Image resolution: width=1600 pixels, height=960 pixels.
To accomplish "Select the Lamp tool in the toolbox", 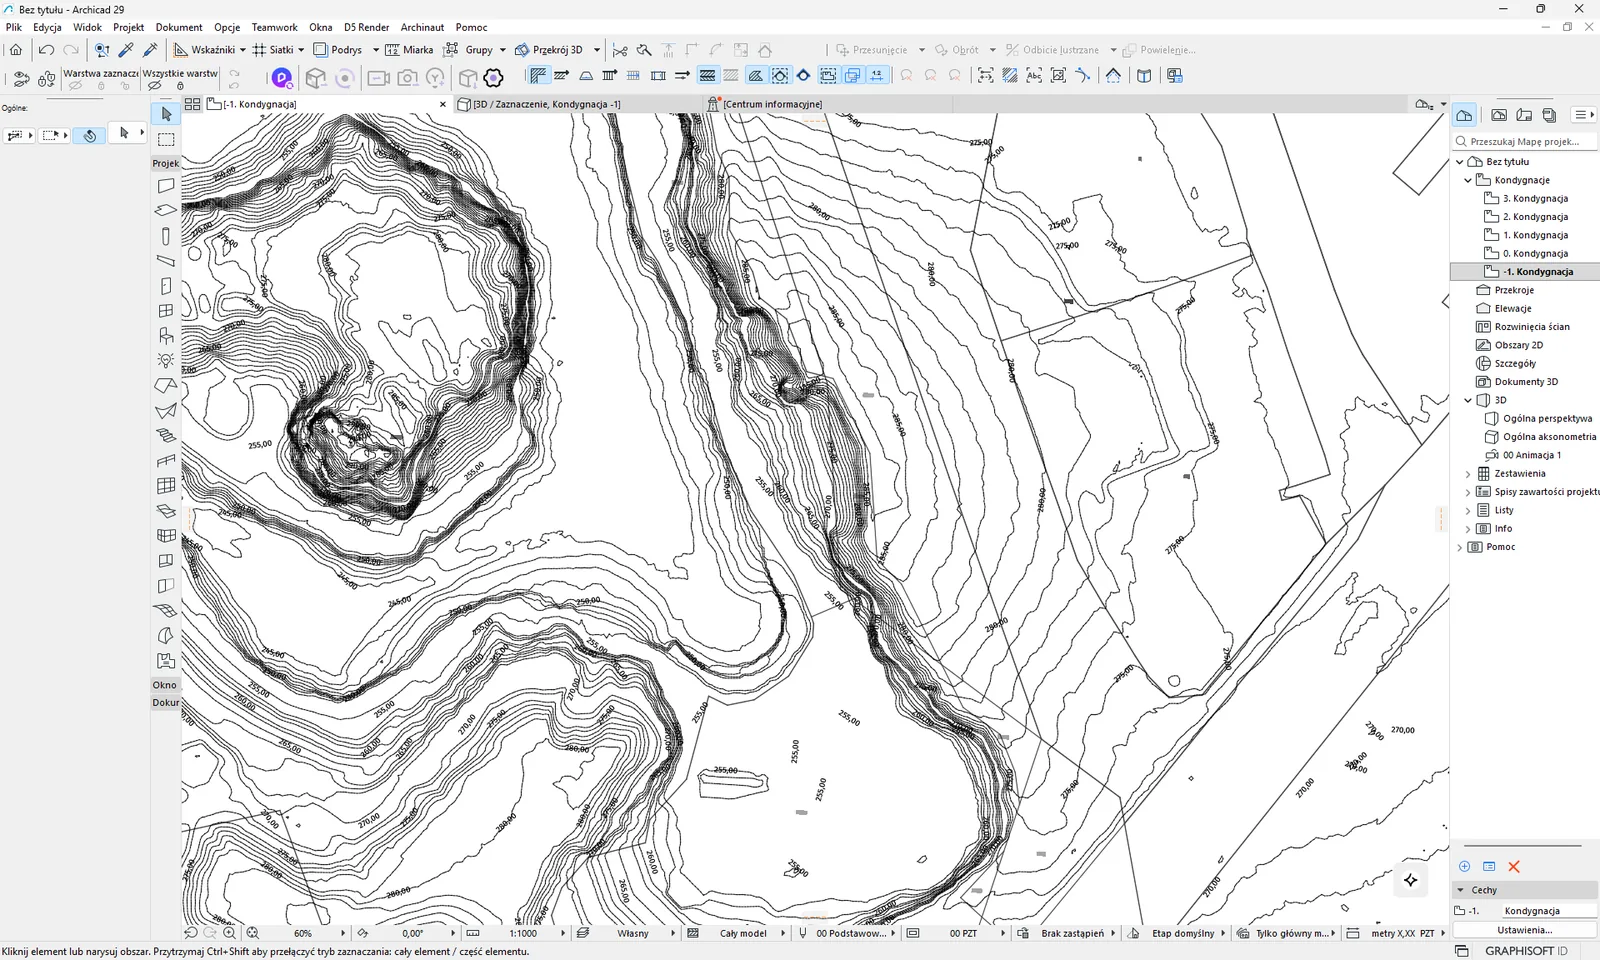I will (x=166, y=361).
